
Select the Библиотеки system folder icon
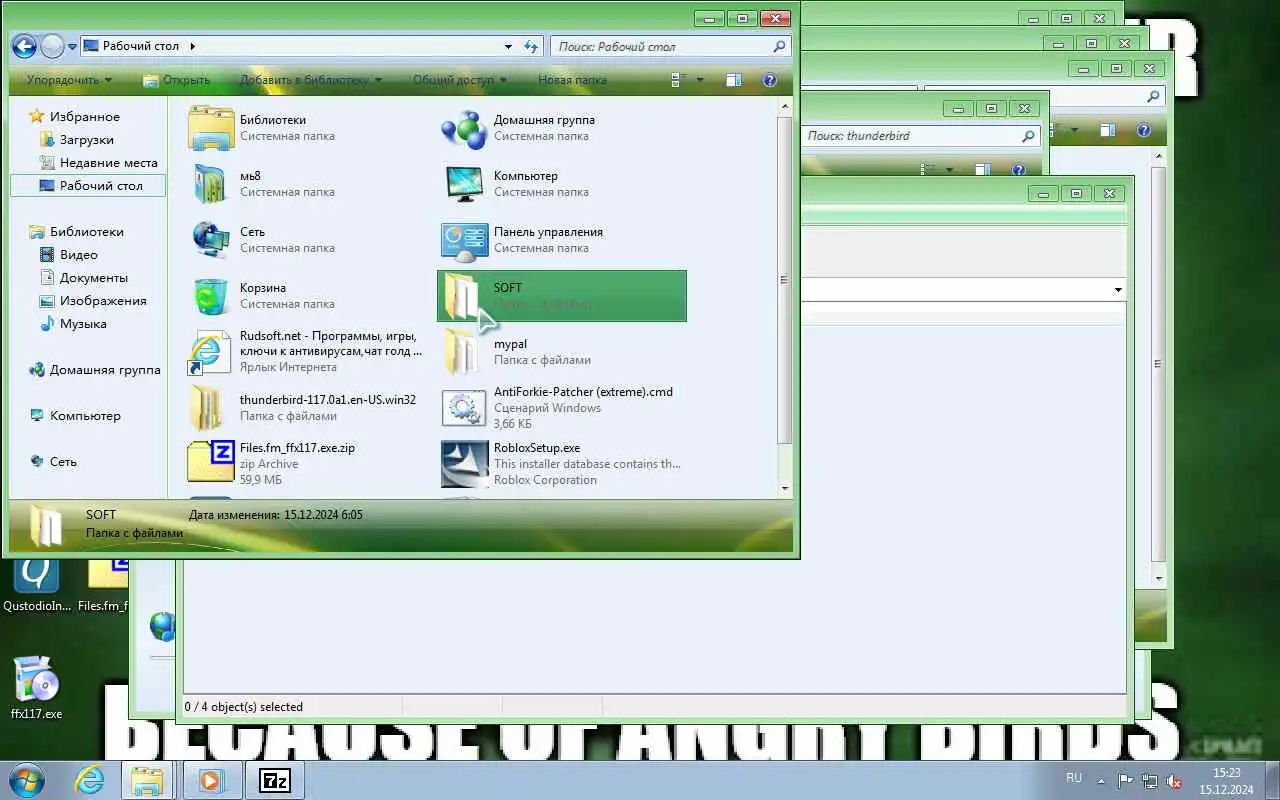pos(210,128)
